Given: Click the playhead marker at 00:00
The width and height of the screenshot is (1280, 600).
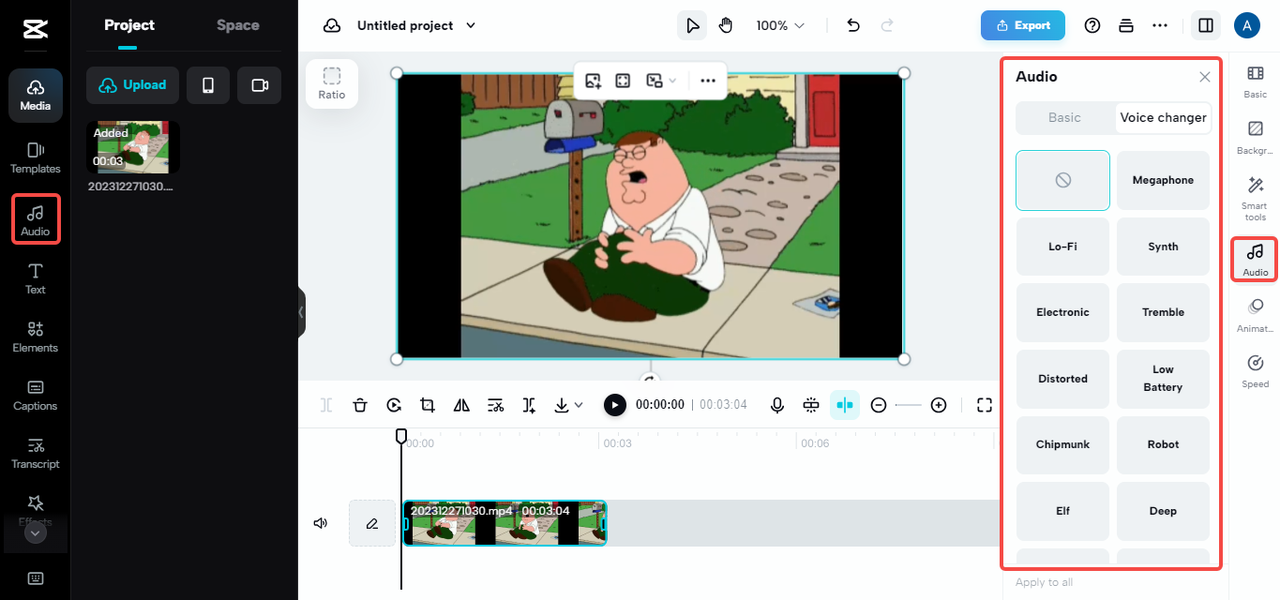Looking at the screenshot, I should (401, 436).
